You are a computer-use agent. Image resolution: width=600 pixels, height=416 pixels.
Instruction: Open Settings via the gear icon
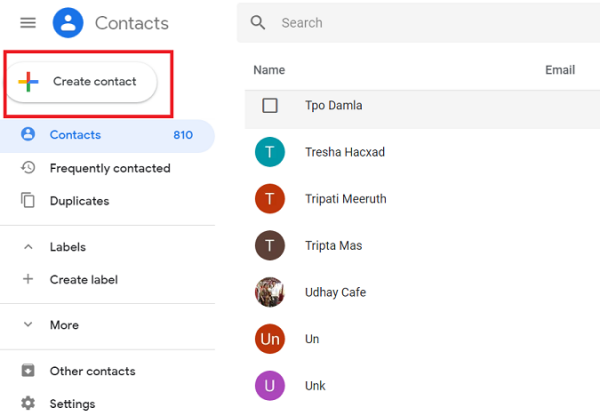click(x=28, y=404)
